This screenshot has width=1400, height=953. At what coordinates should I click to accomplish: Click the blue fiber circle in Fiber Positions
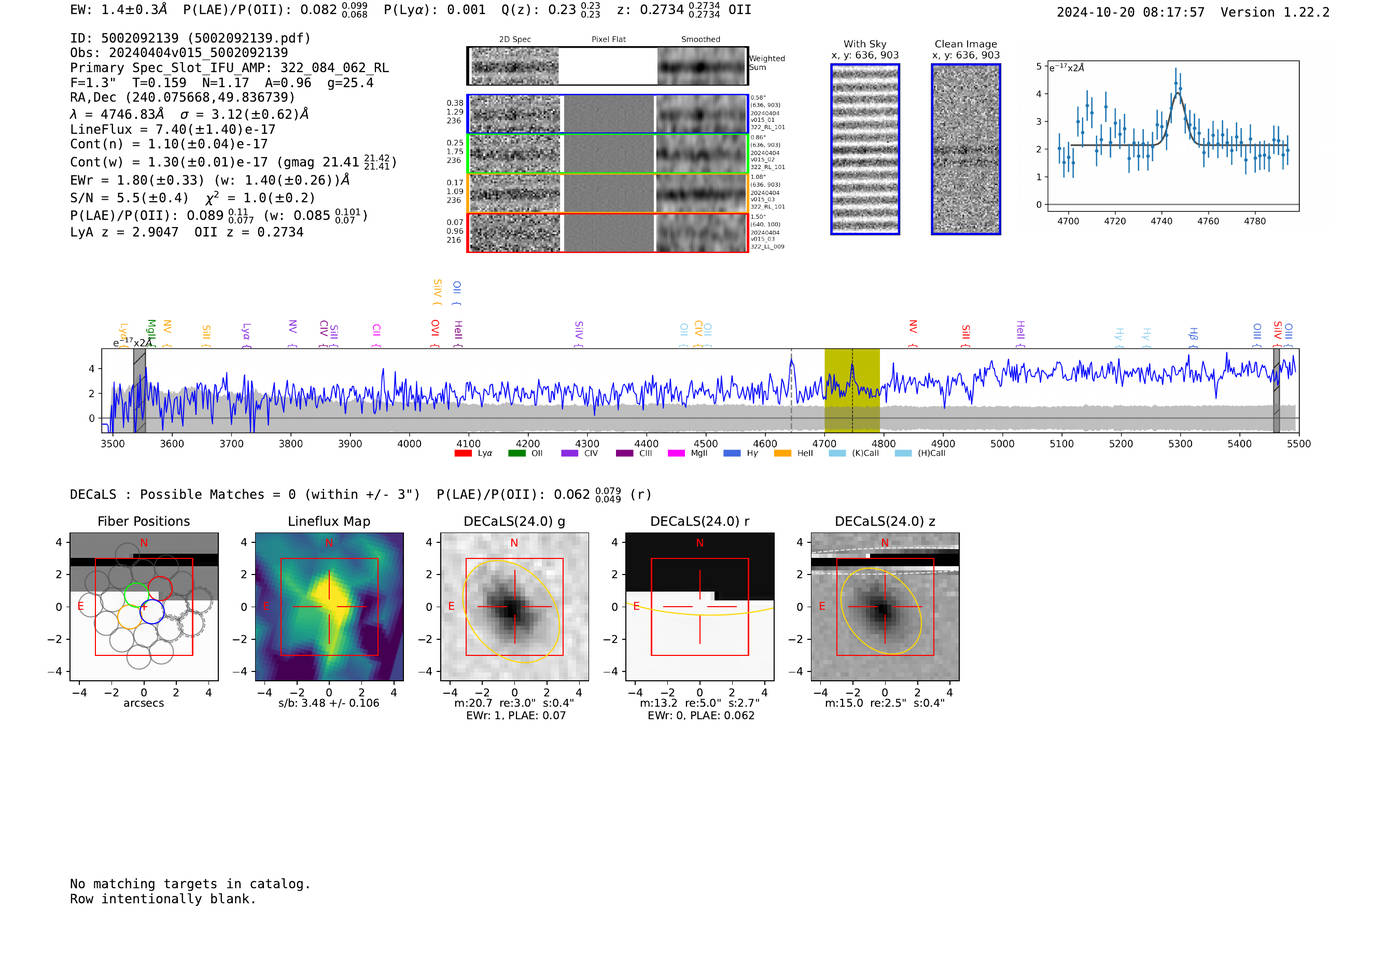tap(151, 611)
